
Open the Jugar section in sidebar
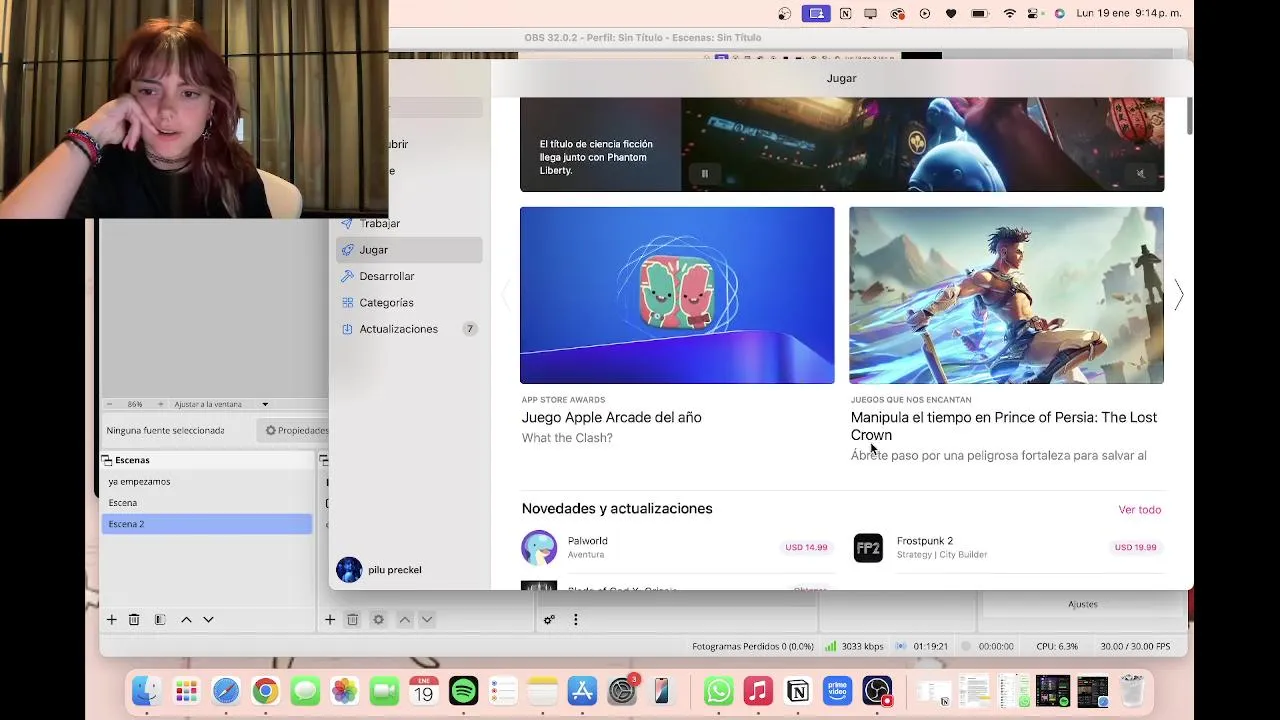pyautogui.click(x=409, y=250)
